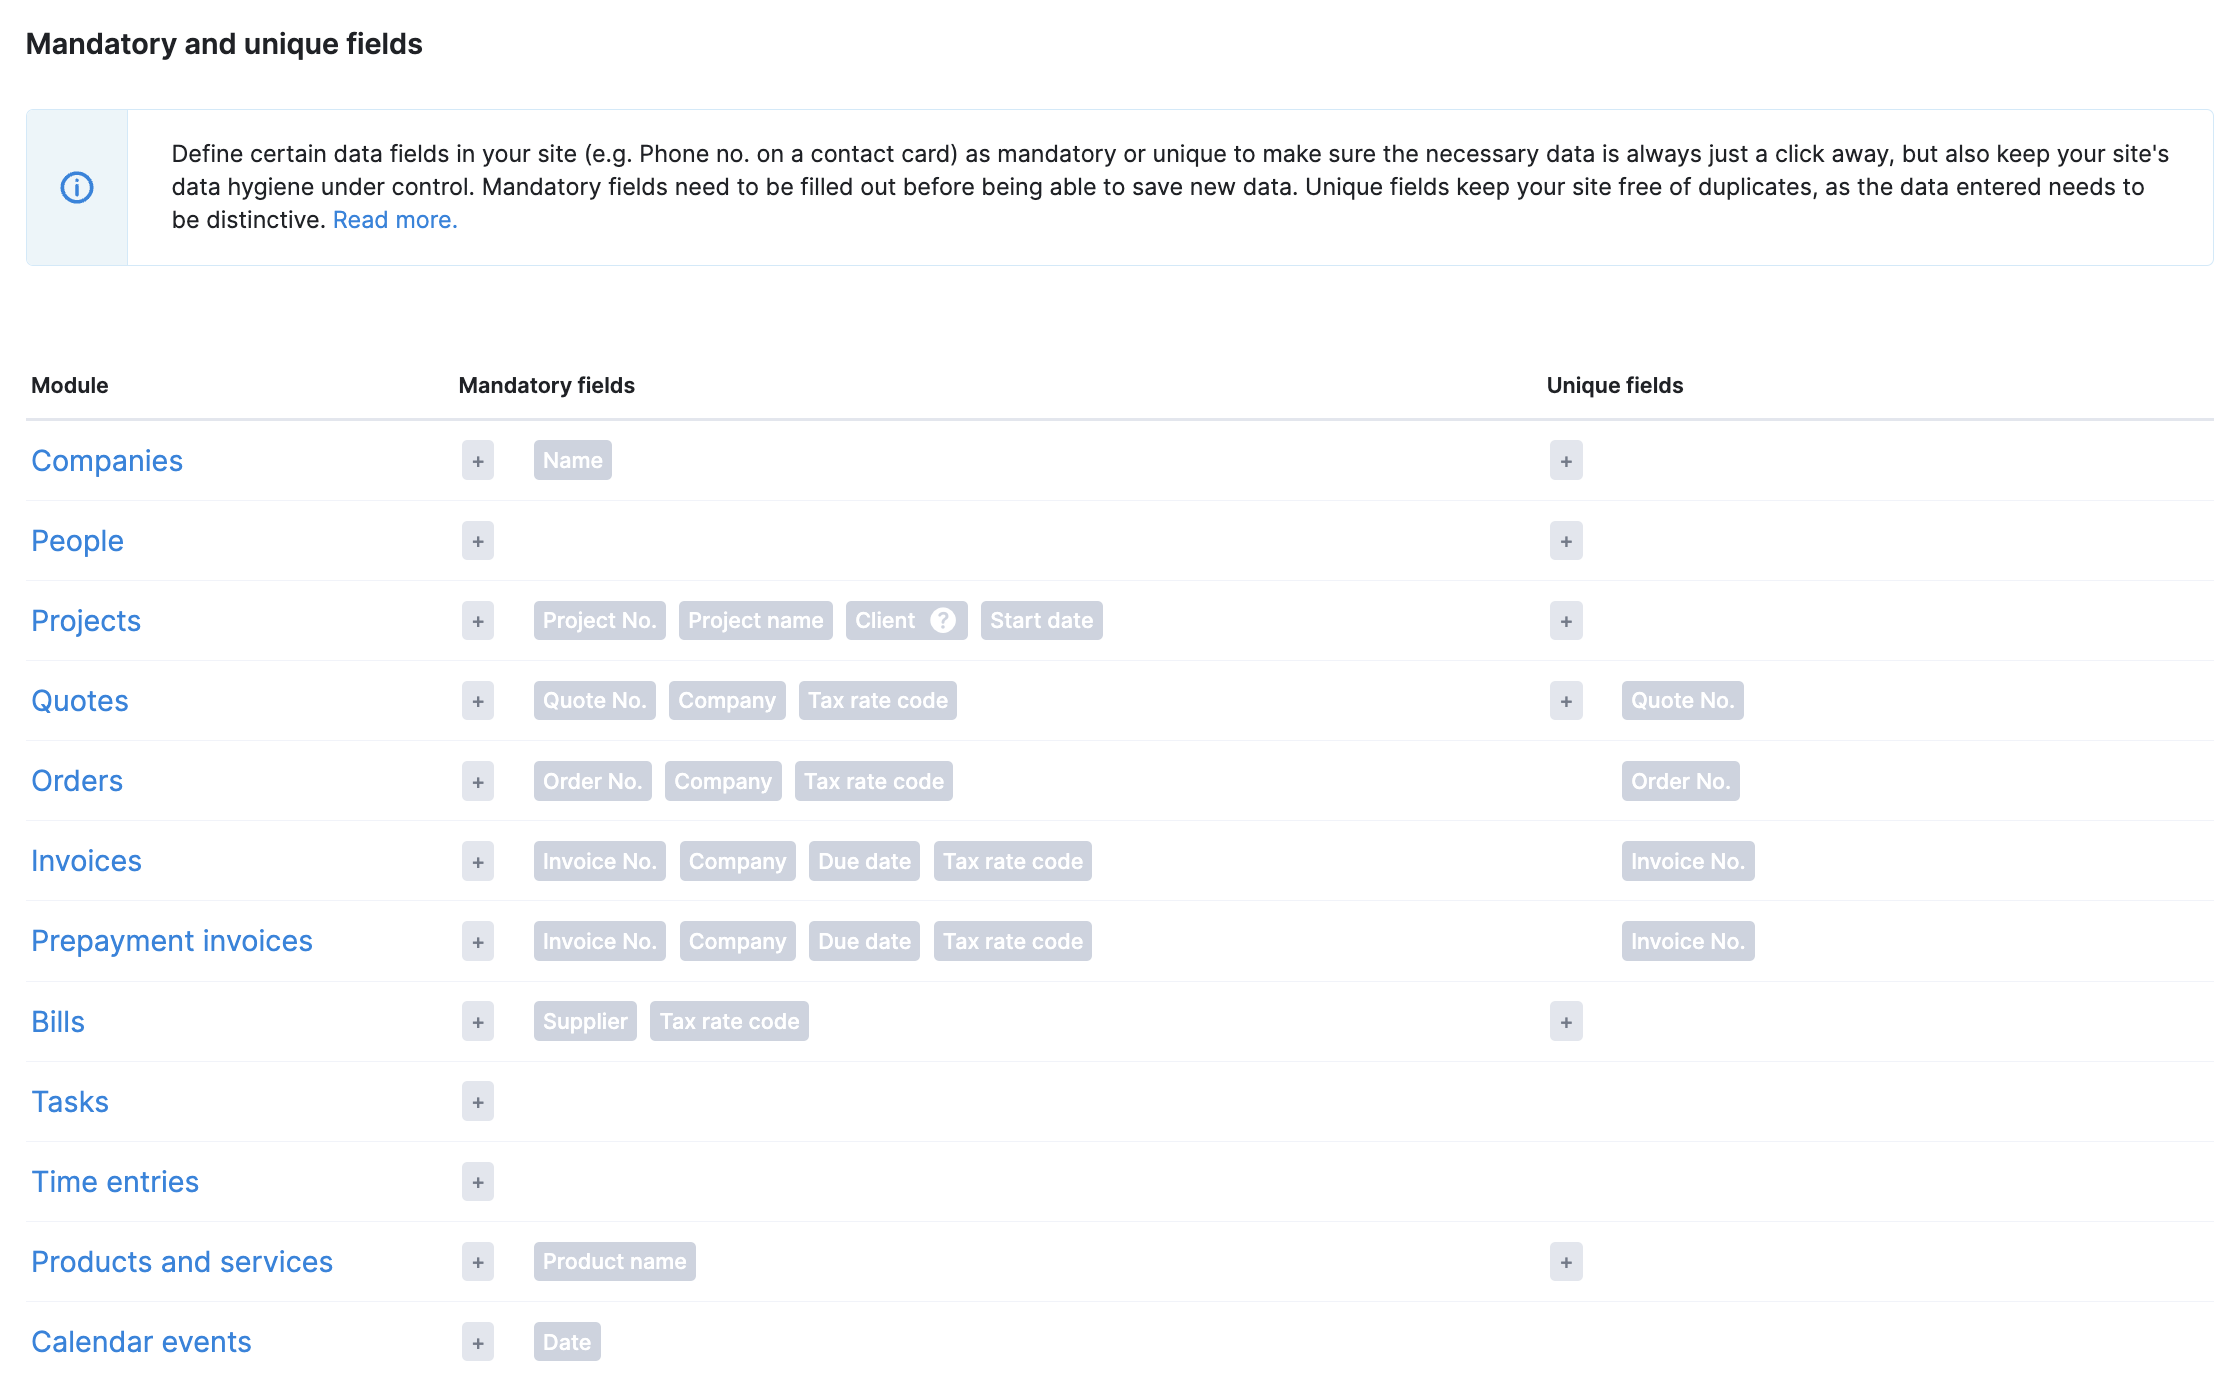Click the help icon on Client tag

point(942,621)
